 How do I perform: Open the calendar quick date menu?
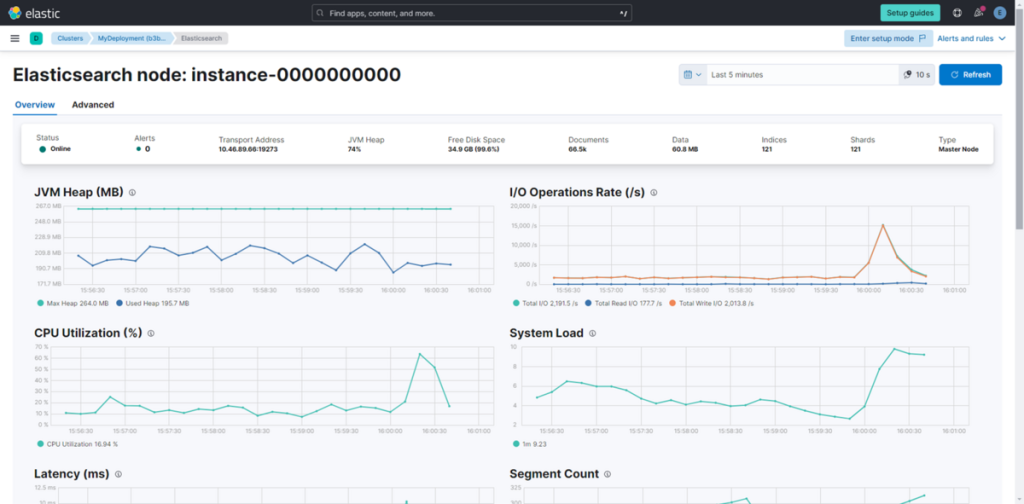[691, 75]
